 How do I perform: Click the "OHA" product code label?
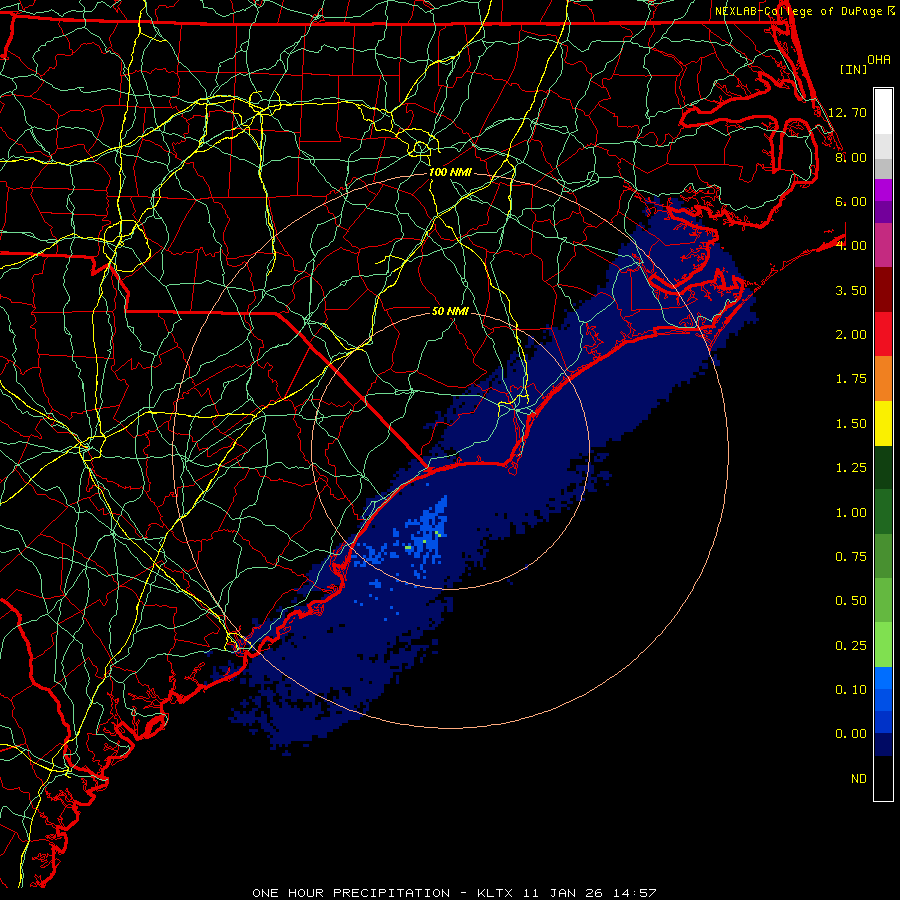[x=879, y=59]
